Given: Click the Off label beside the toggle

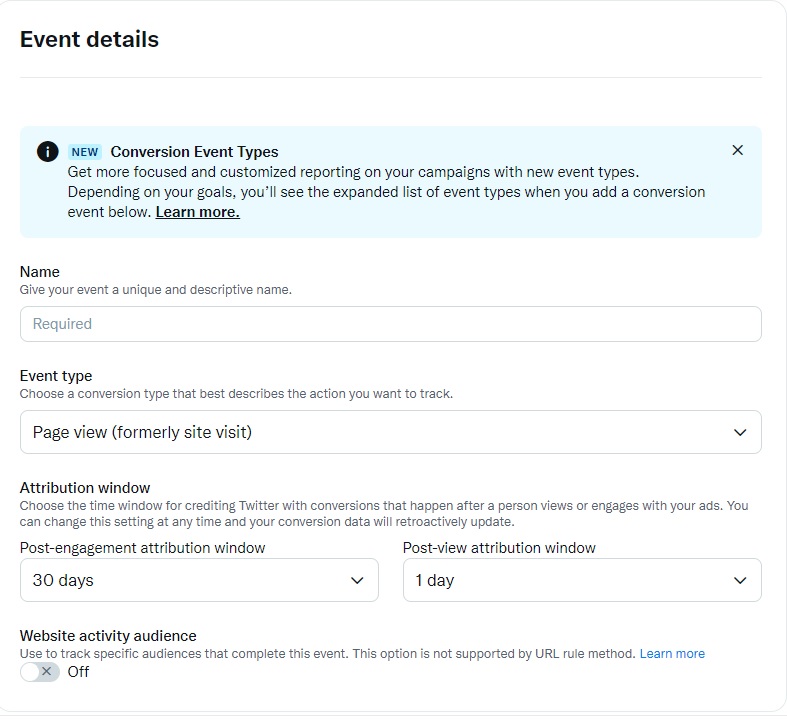Looking at the screenshot, I should (78, 672).
